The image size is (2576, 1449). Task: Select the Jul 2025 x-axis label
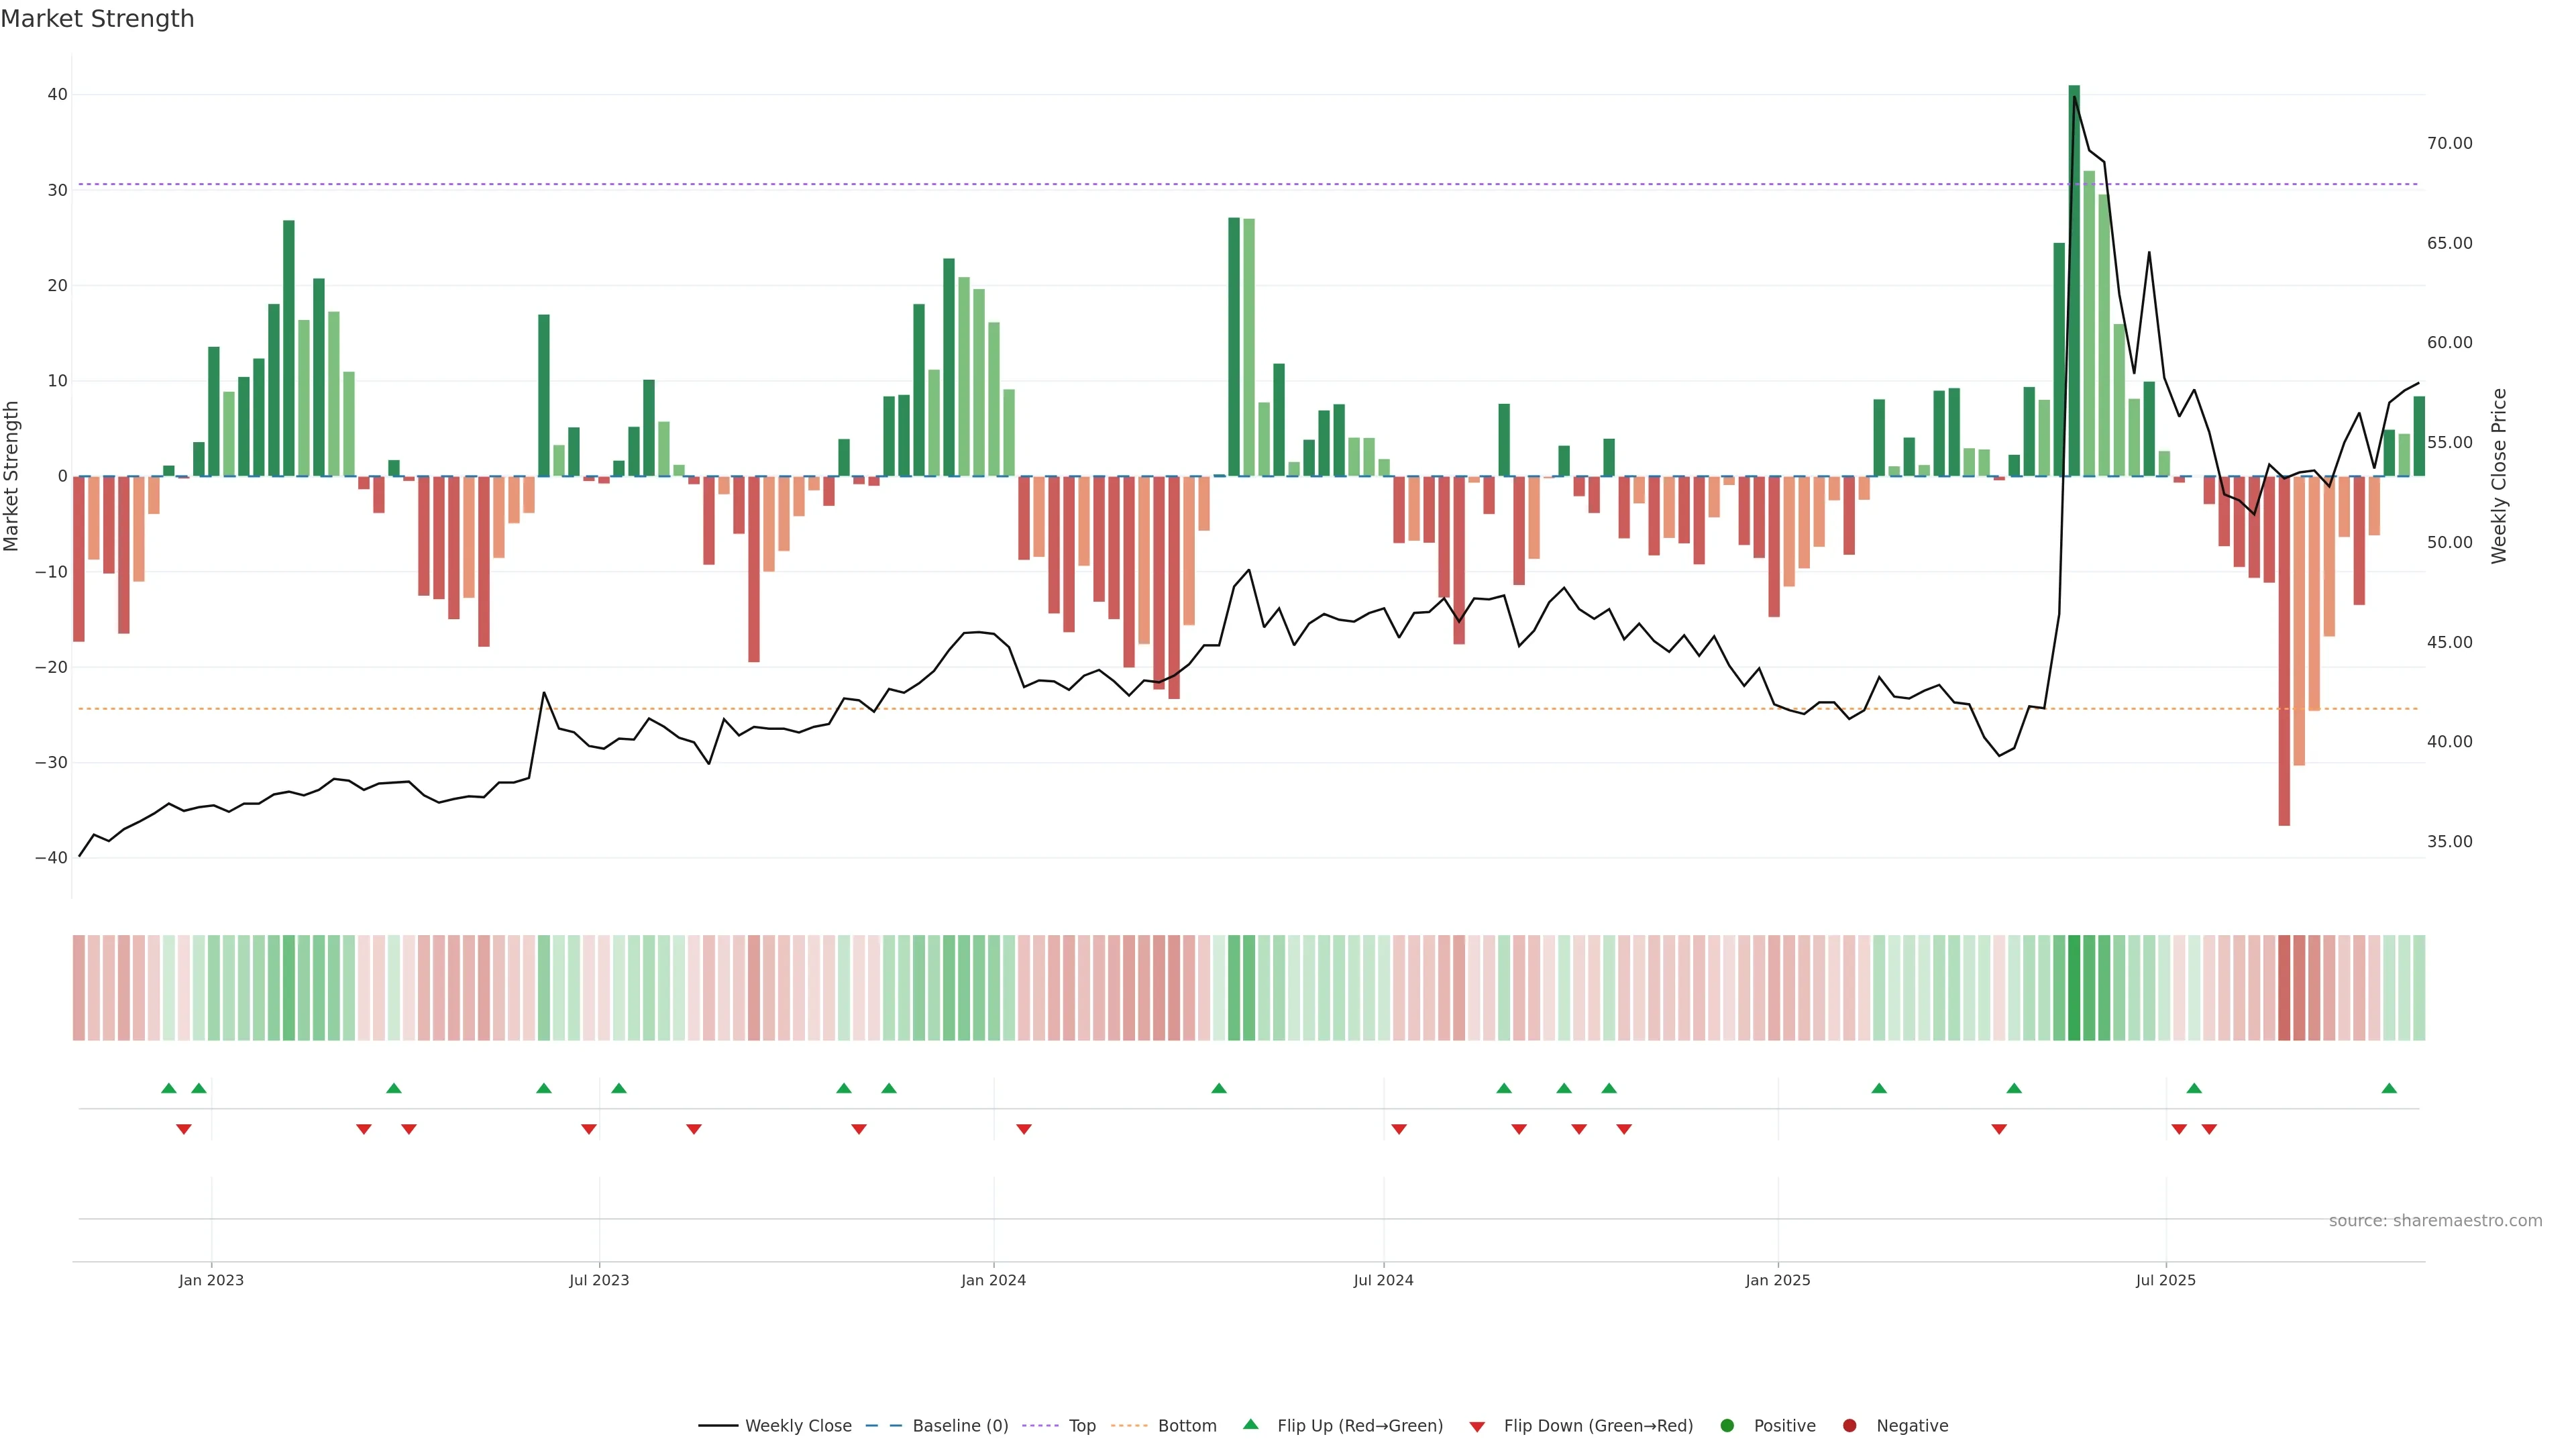(x=2165, y=1280)
